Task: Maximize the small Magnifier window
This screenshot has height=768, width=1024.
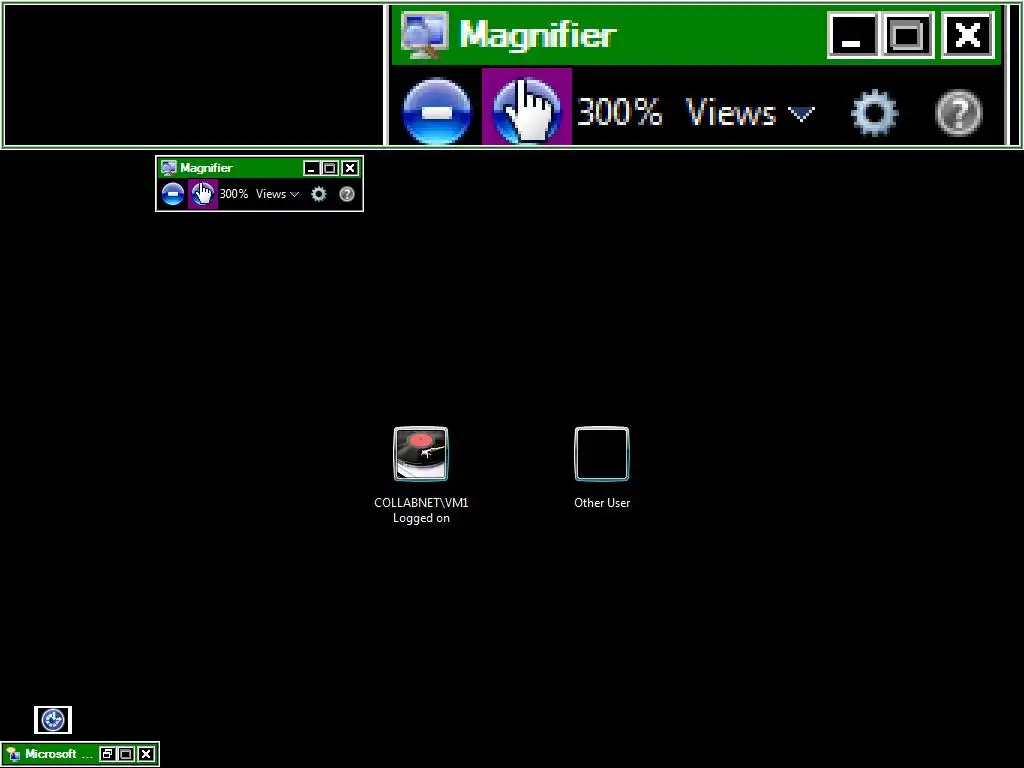Action: (x=330, y=168)
